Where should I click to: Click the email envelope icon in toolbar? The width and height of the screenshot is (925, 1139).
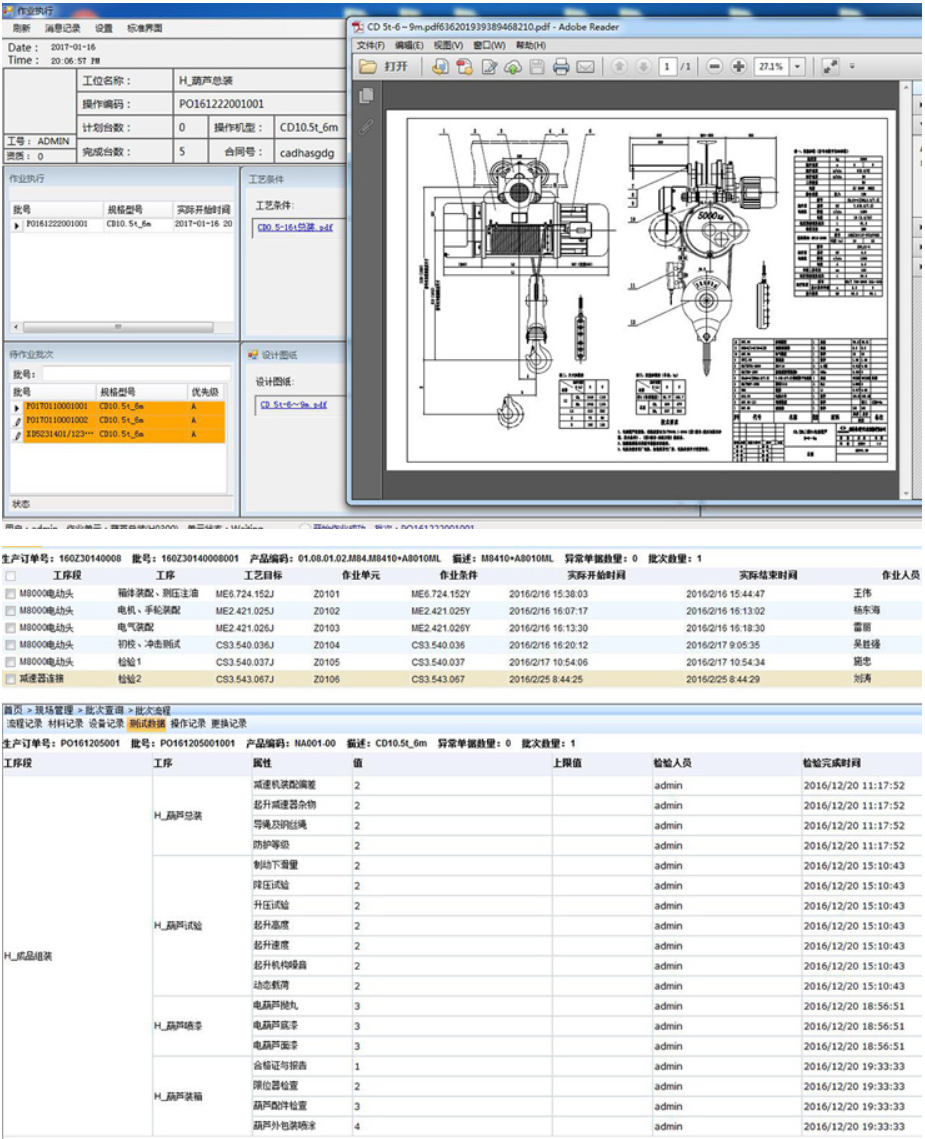586,67
